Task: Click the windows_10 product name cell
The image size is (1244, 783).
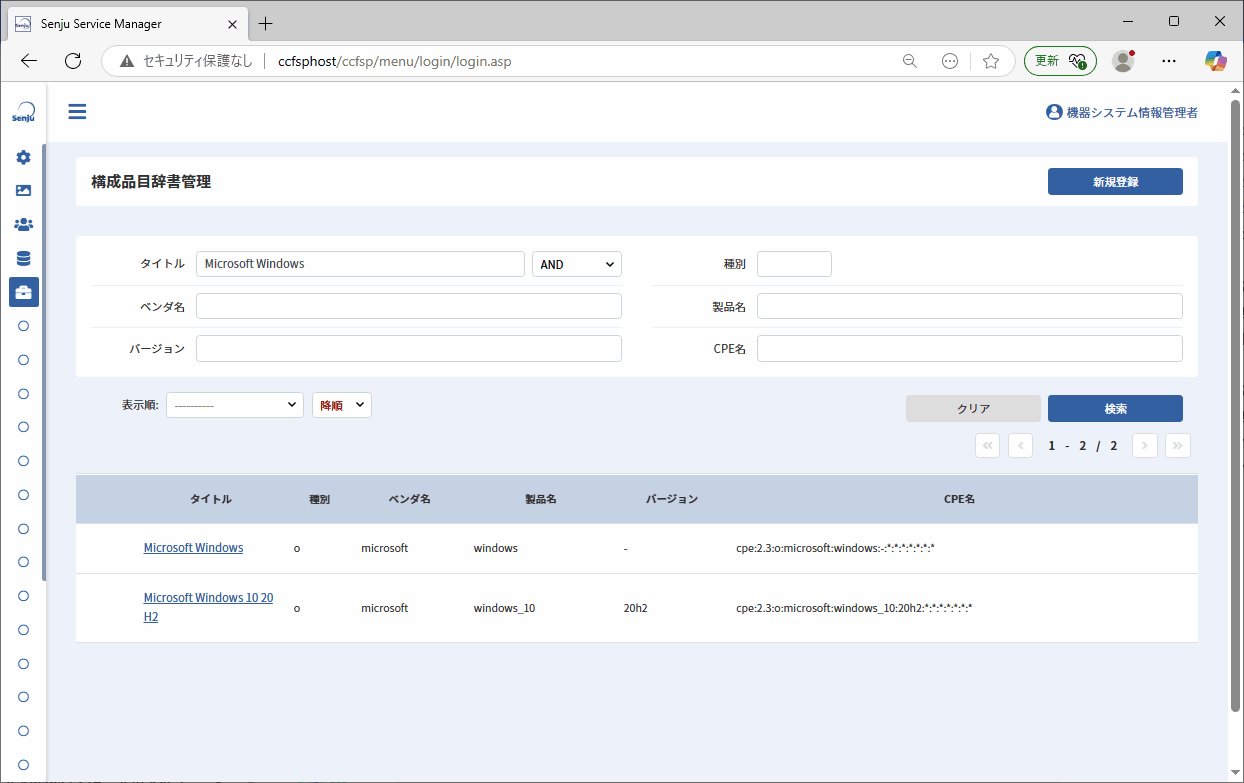Action: click(504, 608)
